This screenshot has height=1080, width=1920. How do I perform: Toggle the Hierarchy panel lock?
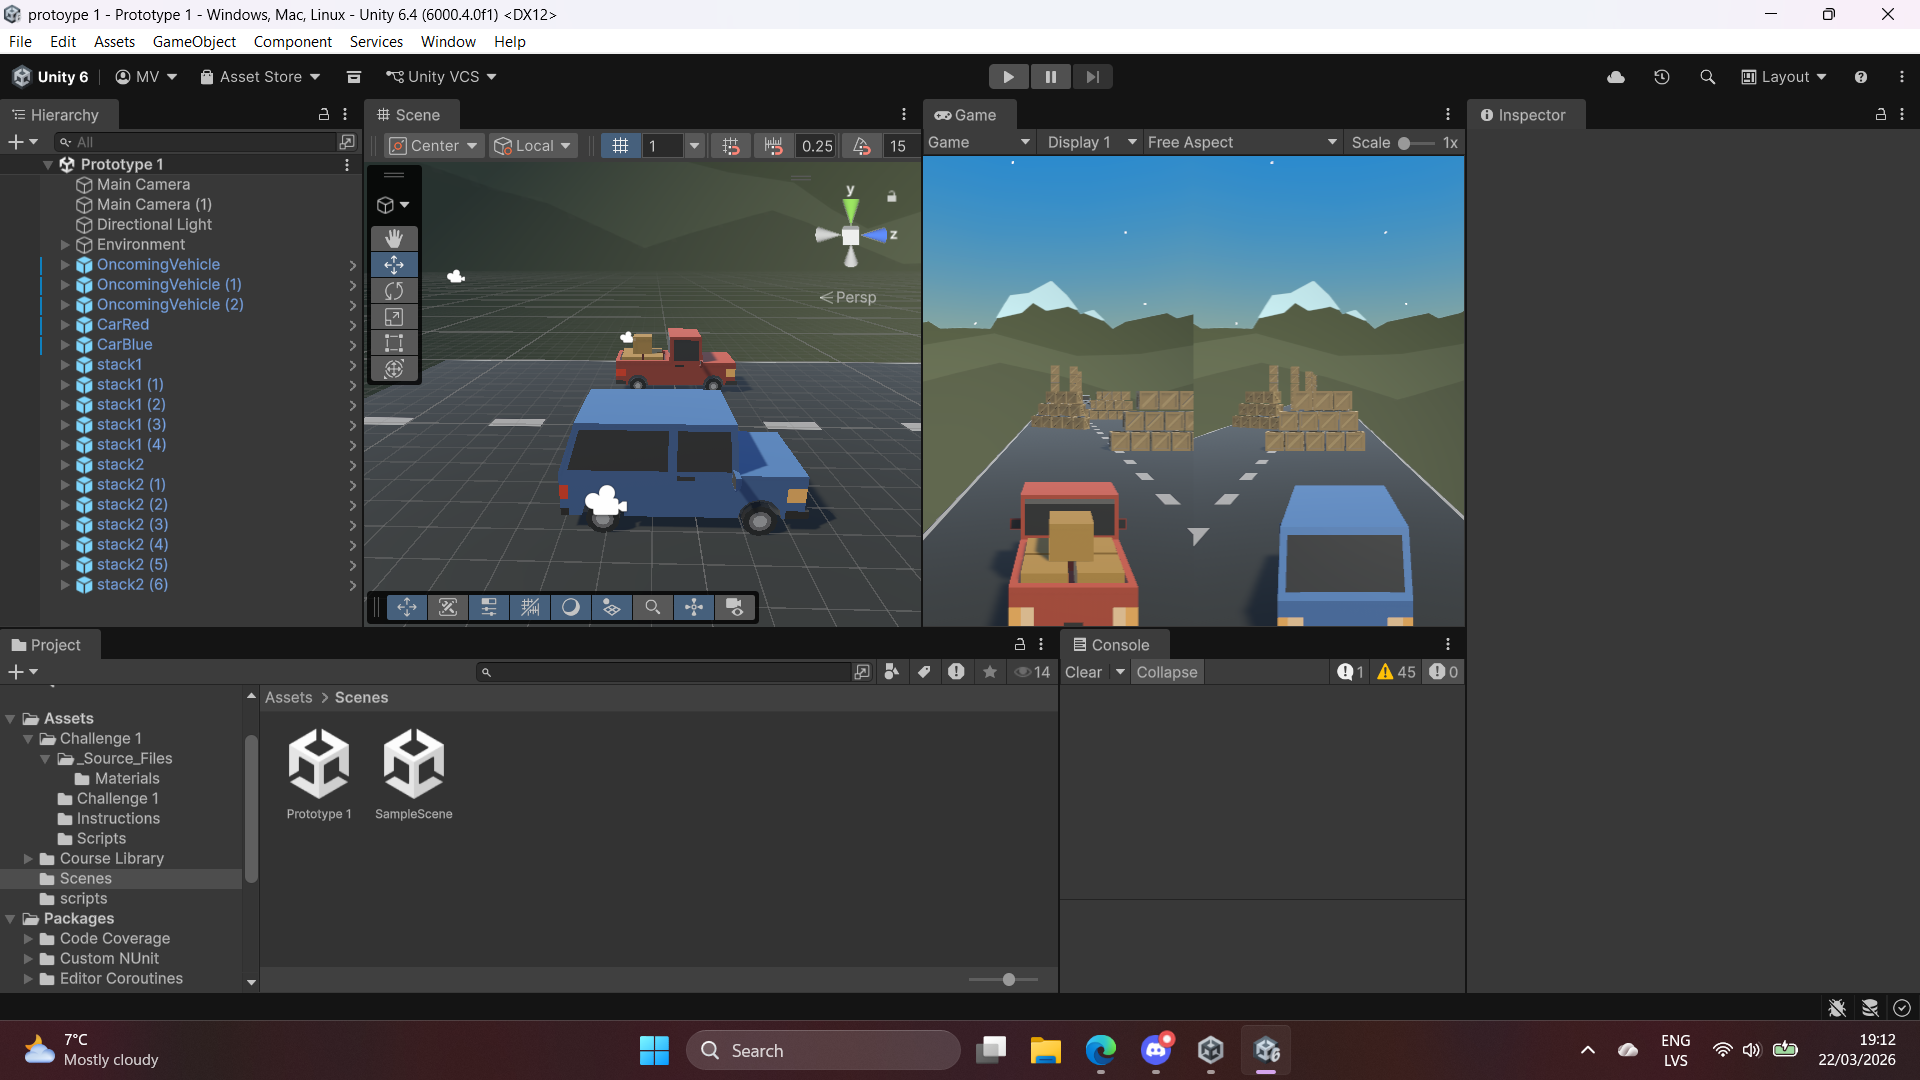click(323, 115)
